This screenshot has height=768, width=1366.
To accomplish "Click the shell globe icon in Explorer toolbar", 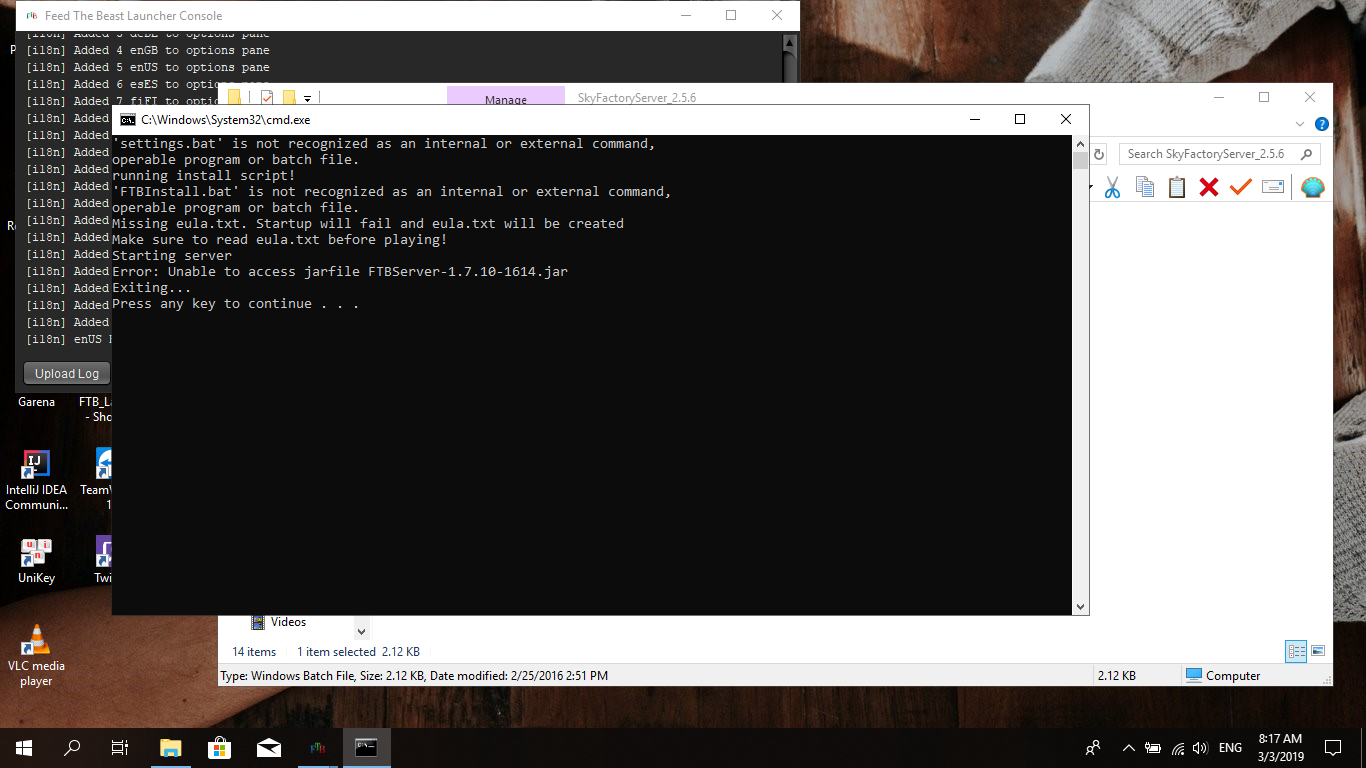I will tap(1313, 187).
